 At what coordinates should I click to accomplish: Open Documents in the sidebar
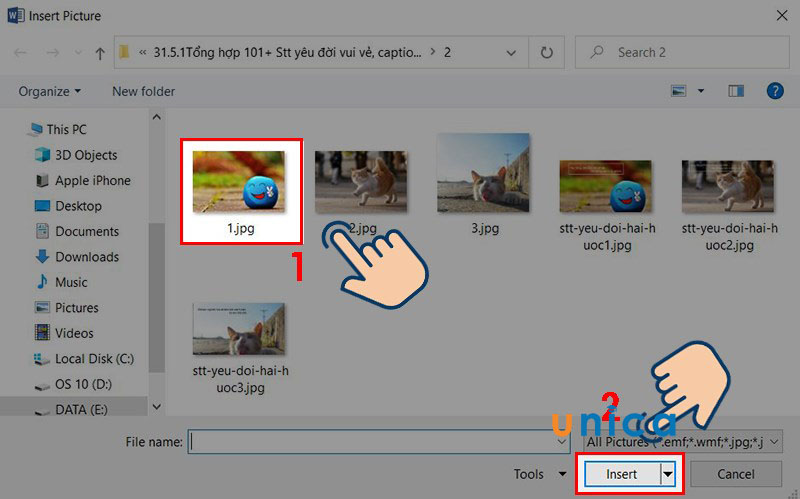[x=77, y=232]
